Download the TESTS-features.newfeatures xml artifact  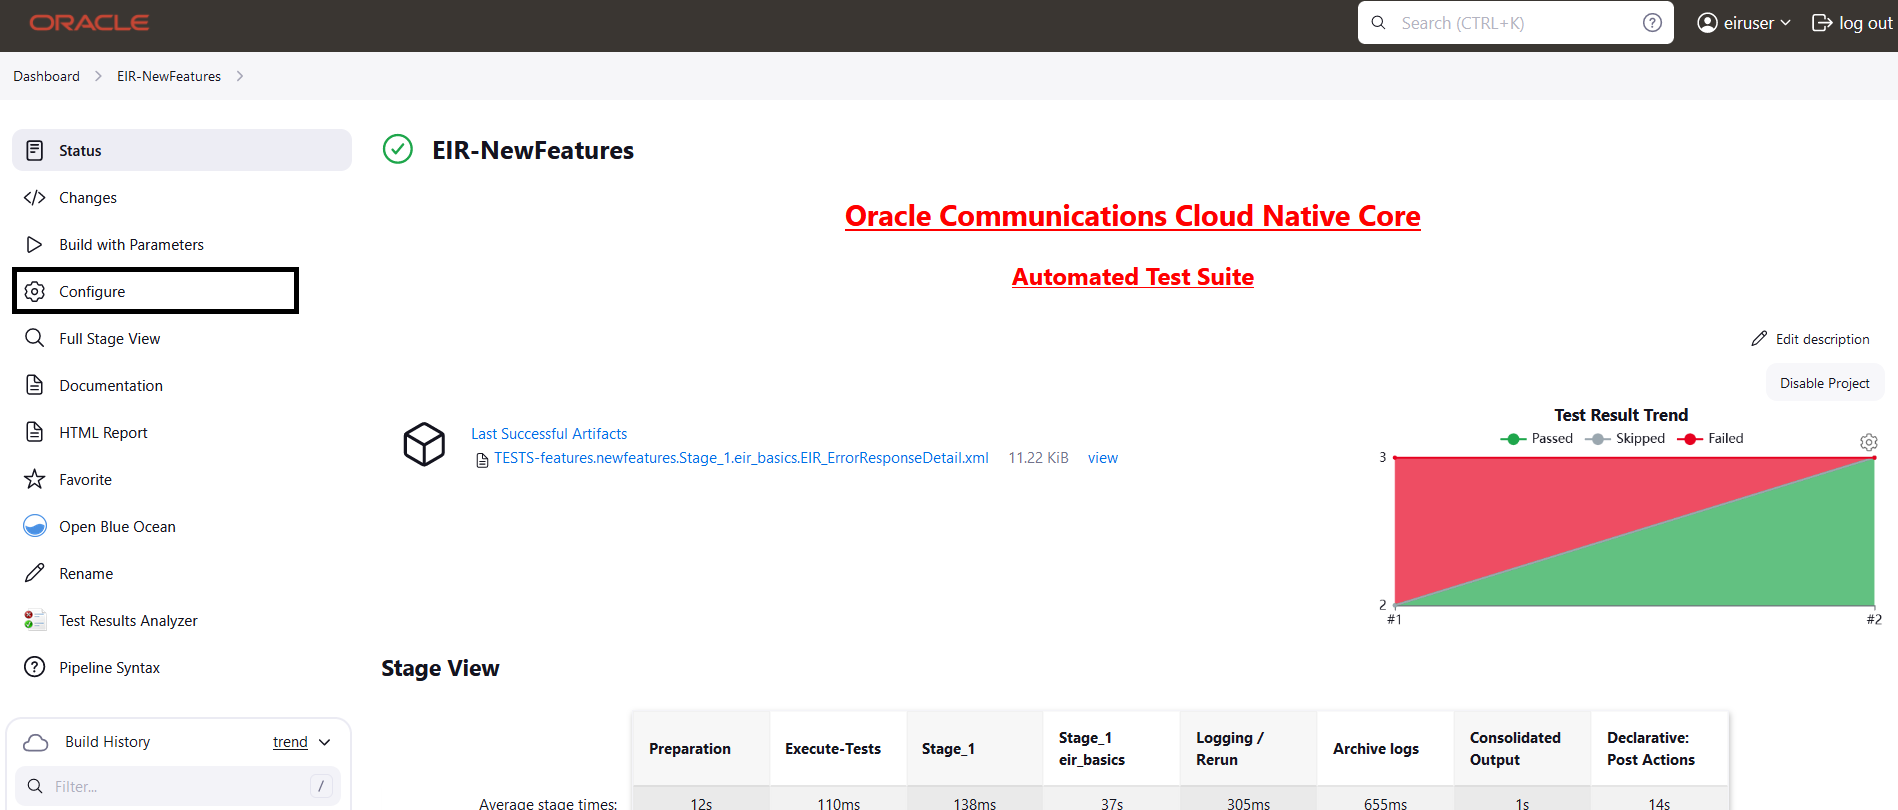(x=741, y=458)
